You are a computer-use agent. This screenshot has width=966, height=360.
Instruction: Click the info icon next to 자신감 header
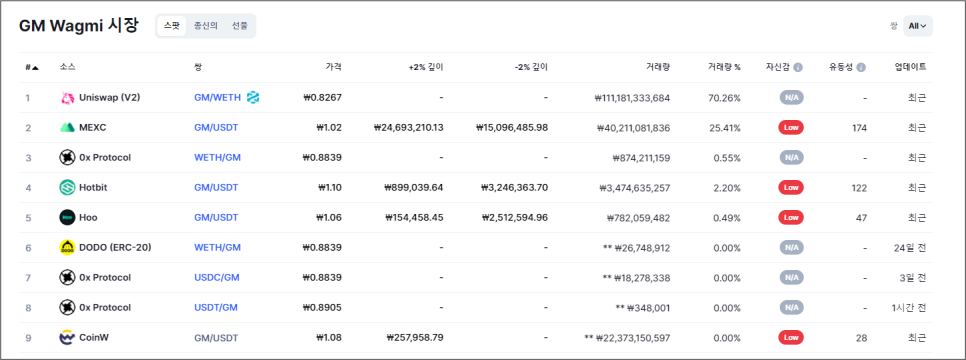[798, 67]
